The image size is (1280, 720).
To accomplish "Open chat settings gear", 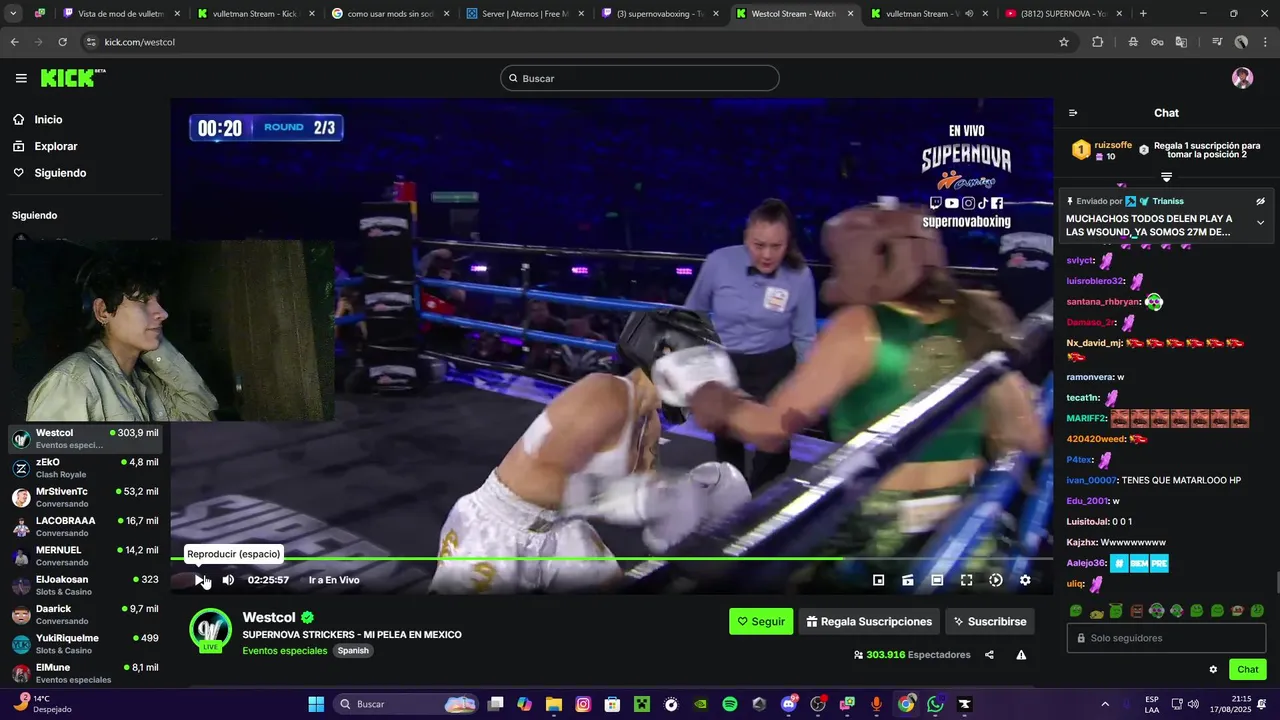I will click(1213, 670).
